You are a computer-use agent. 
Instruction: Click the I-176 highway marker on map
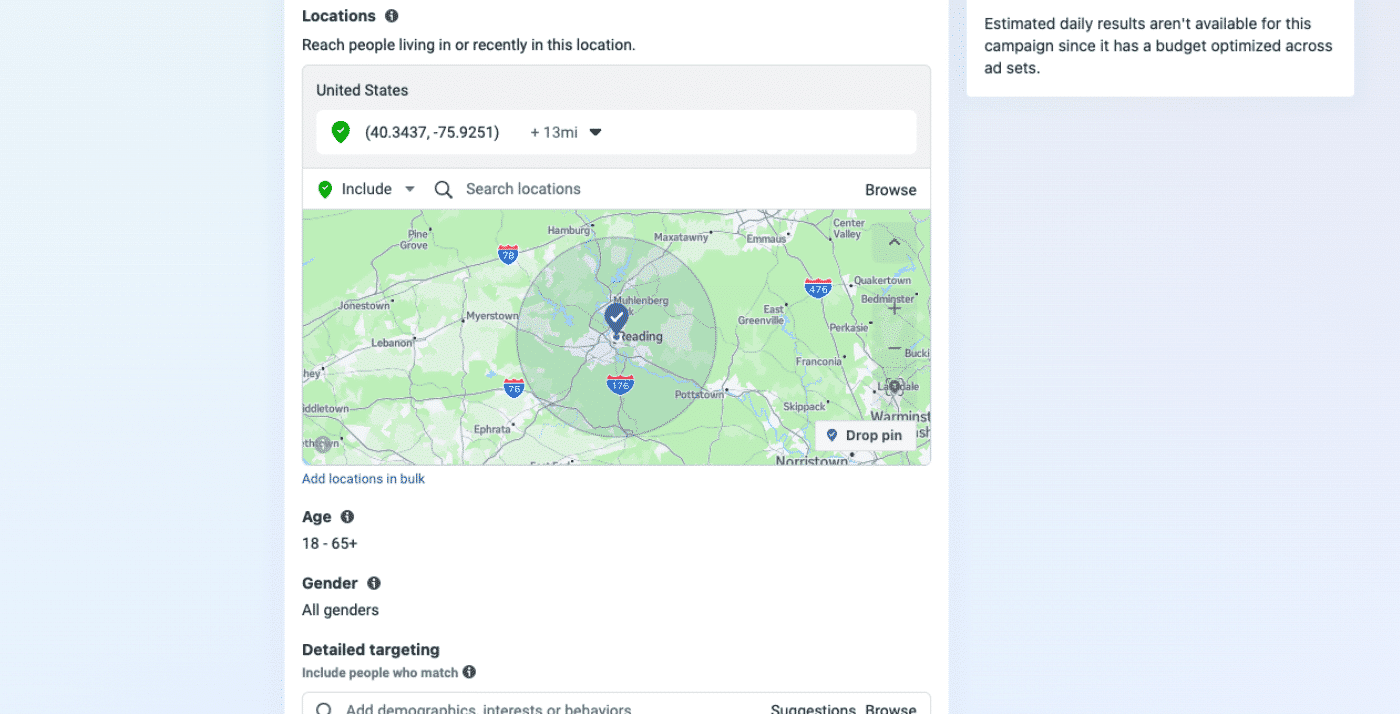click(x=620, y=385)
